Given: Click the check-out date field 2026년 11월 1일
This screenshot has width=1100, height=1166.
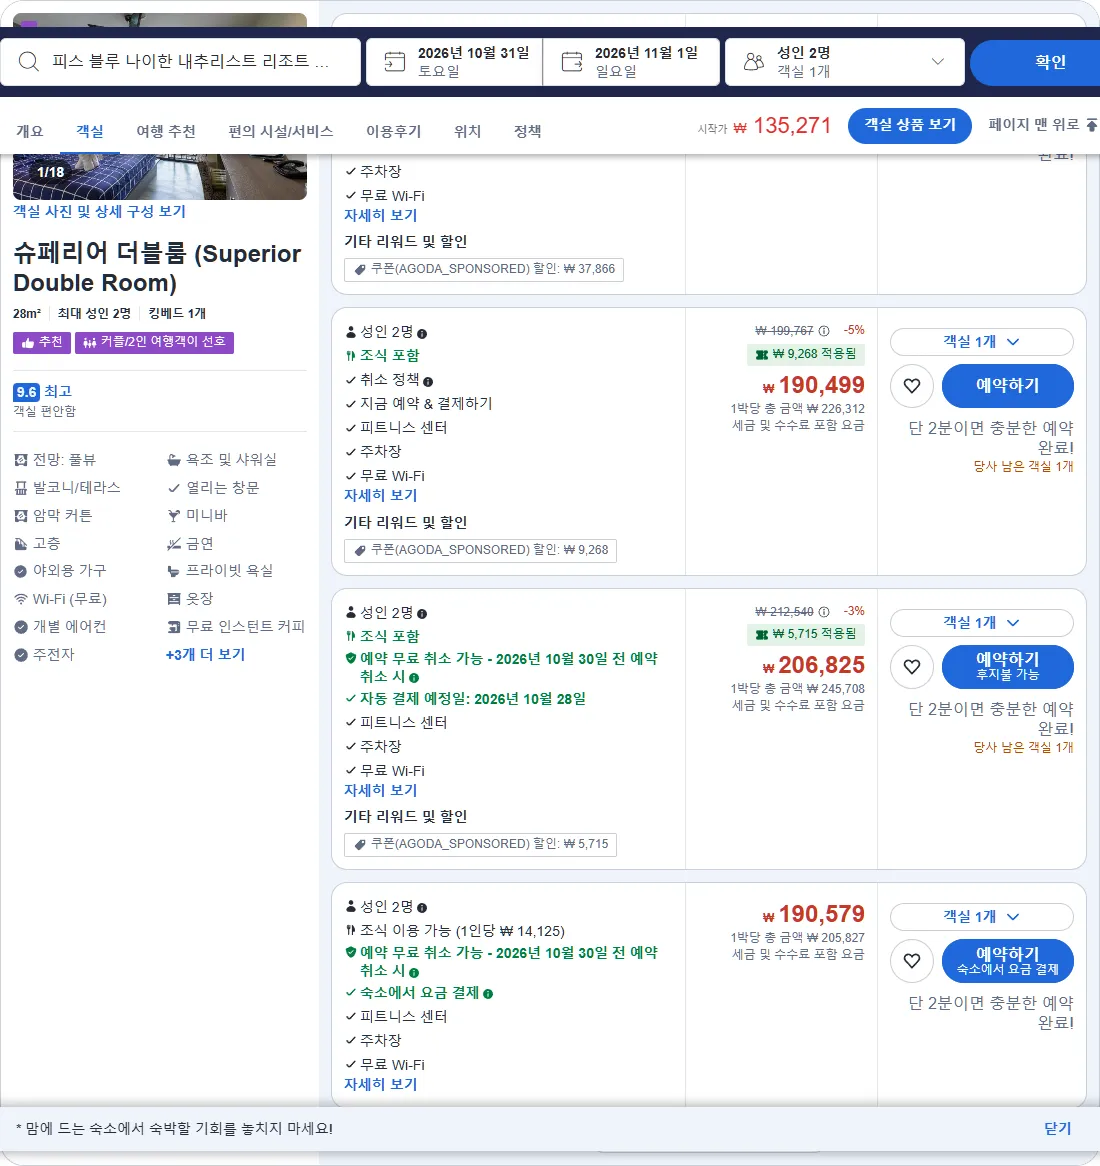Looking at the screenshot, I should pos(631,62).
